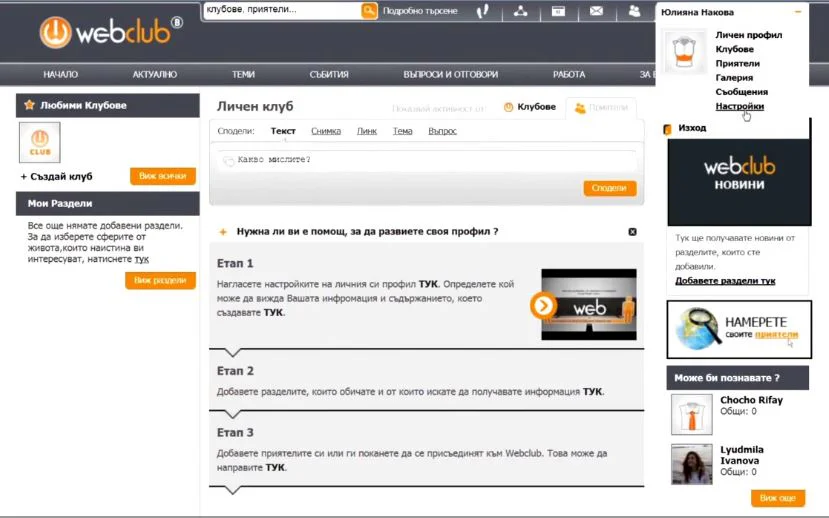Click the user avatar in profile menu
Viewport: 829px width, 518px height.
pos(684,51)
